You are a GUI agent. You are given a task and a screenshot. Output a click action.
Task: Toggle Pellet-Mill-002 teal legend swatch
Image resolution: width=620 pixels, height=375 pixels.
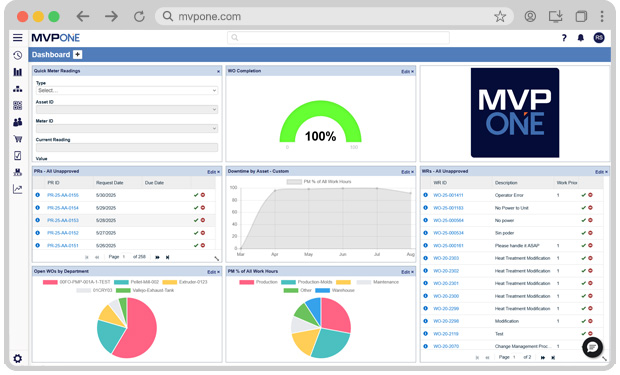pyautogui.click(x=121, y=282)
